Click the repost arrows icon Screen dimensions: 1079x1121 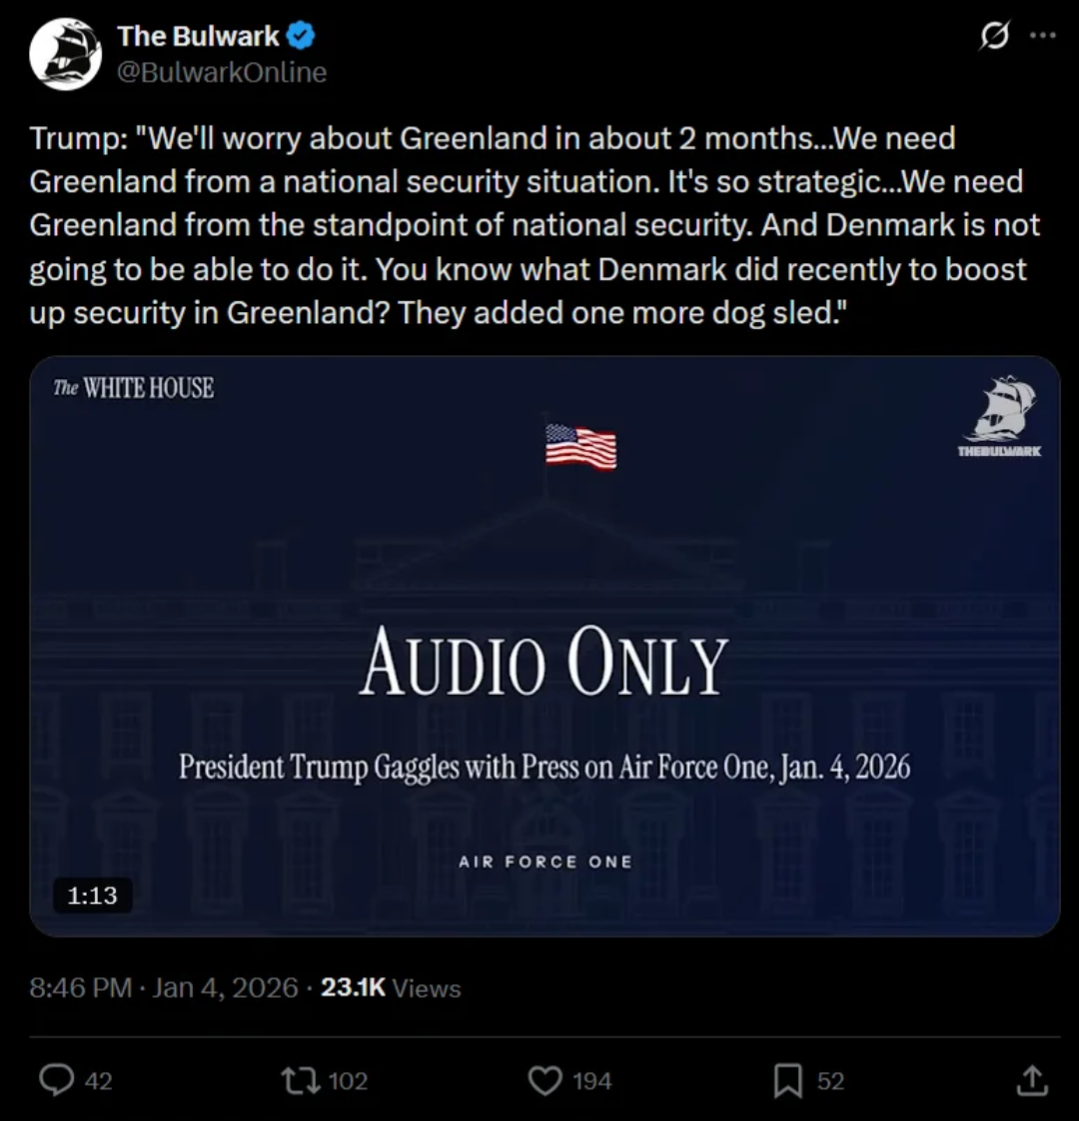tap(296, 1080)
